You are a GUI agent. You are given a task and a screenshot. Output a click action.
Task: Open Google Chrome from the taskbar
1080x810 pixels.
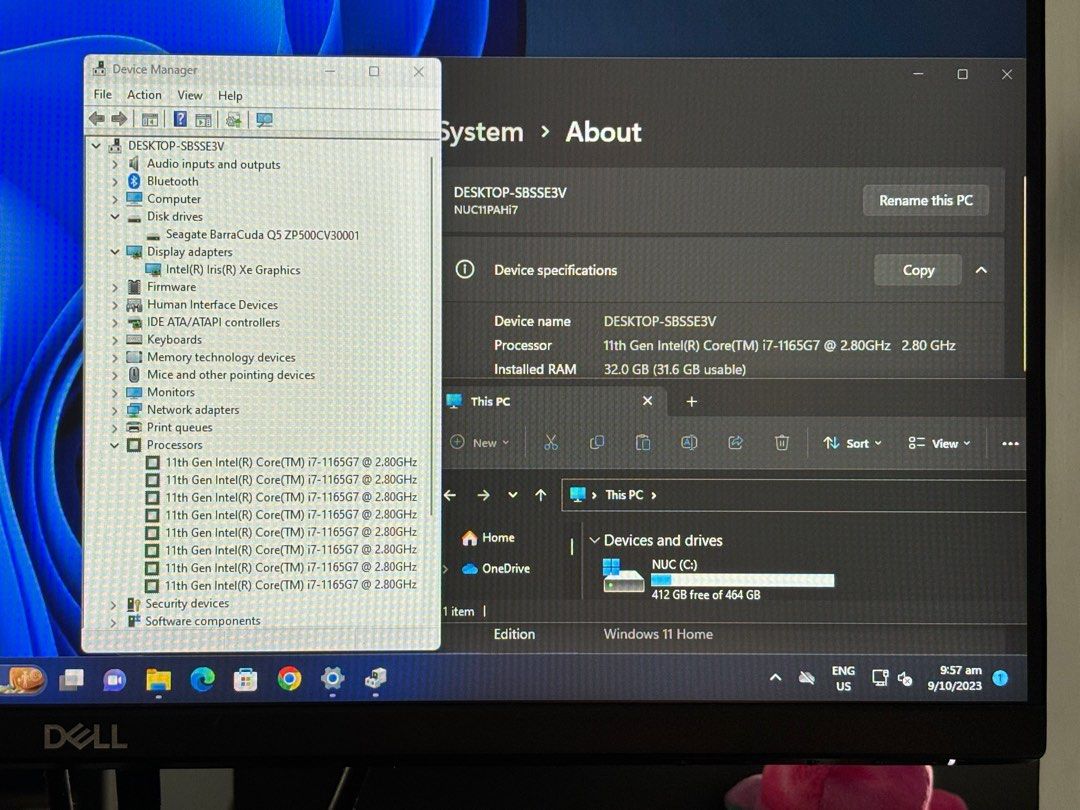[289, 680]
